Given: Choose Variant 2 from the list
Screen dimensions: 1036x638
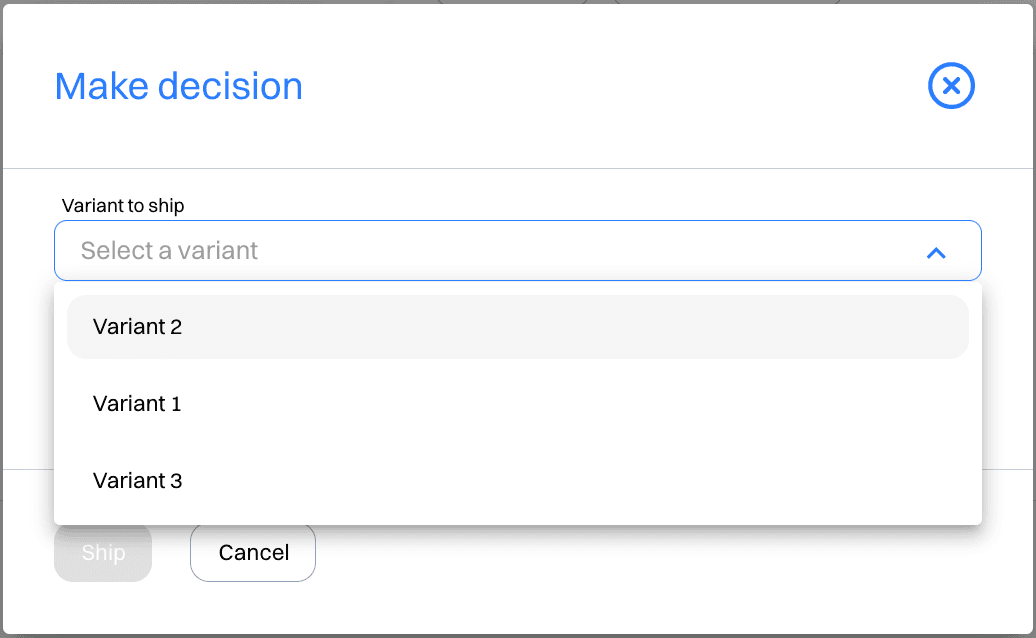Looking at the screenshot, I should tap(517, 327).
